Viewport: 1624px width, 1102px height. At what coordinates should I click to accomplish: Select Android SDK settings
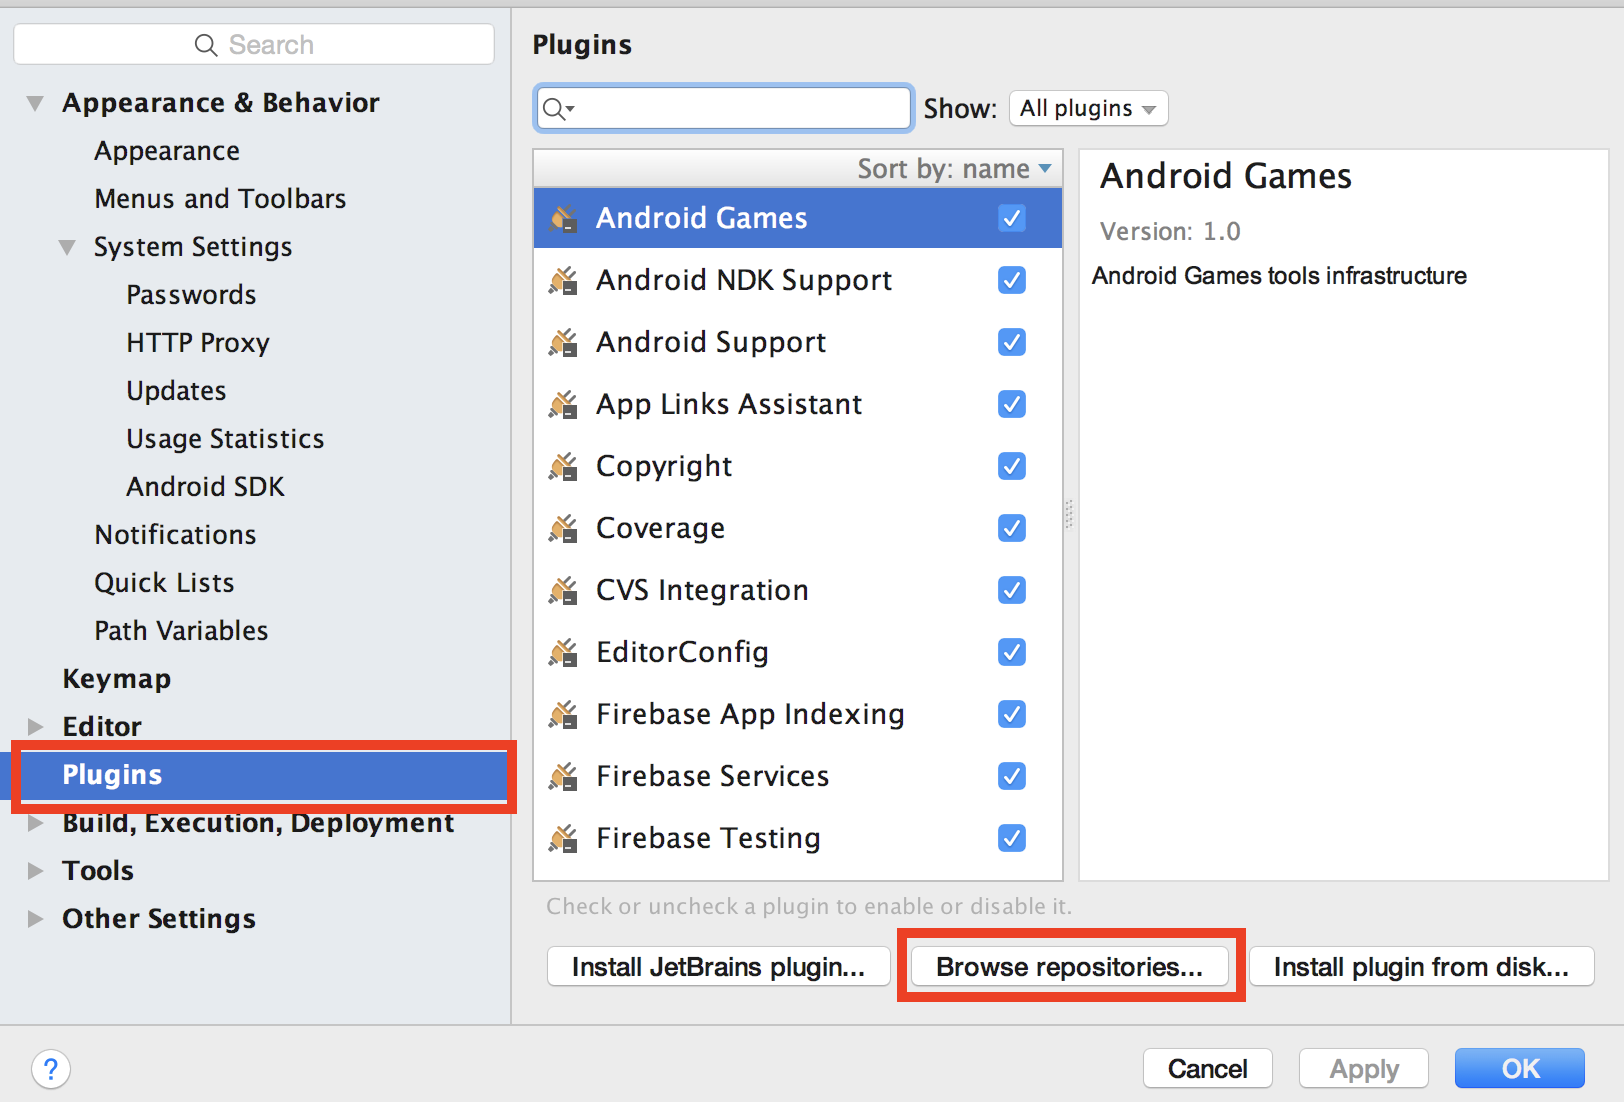pos(205,487)
